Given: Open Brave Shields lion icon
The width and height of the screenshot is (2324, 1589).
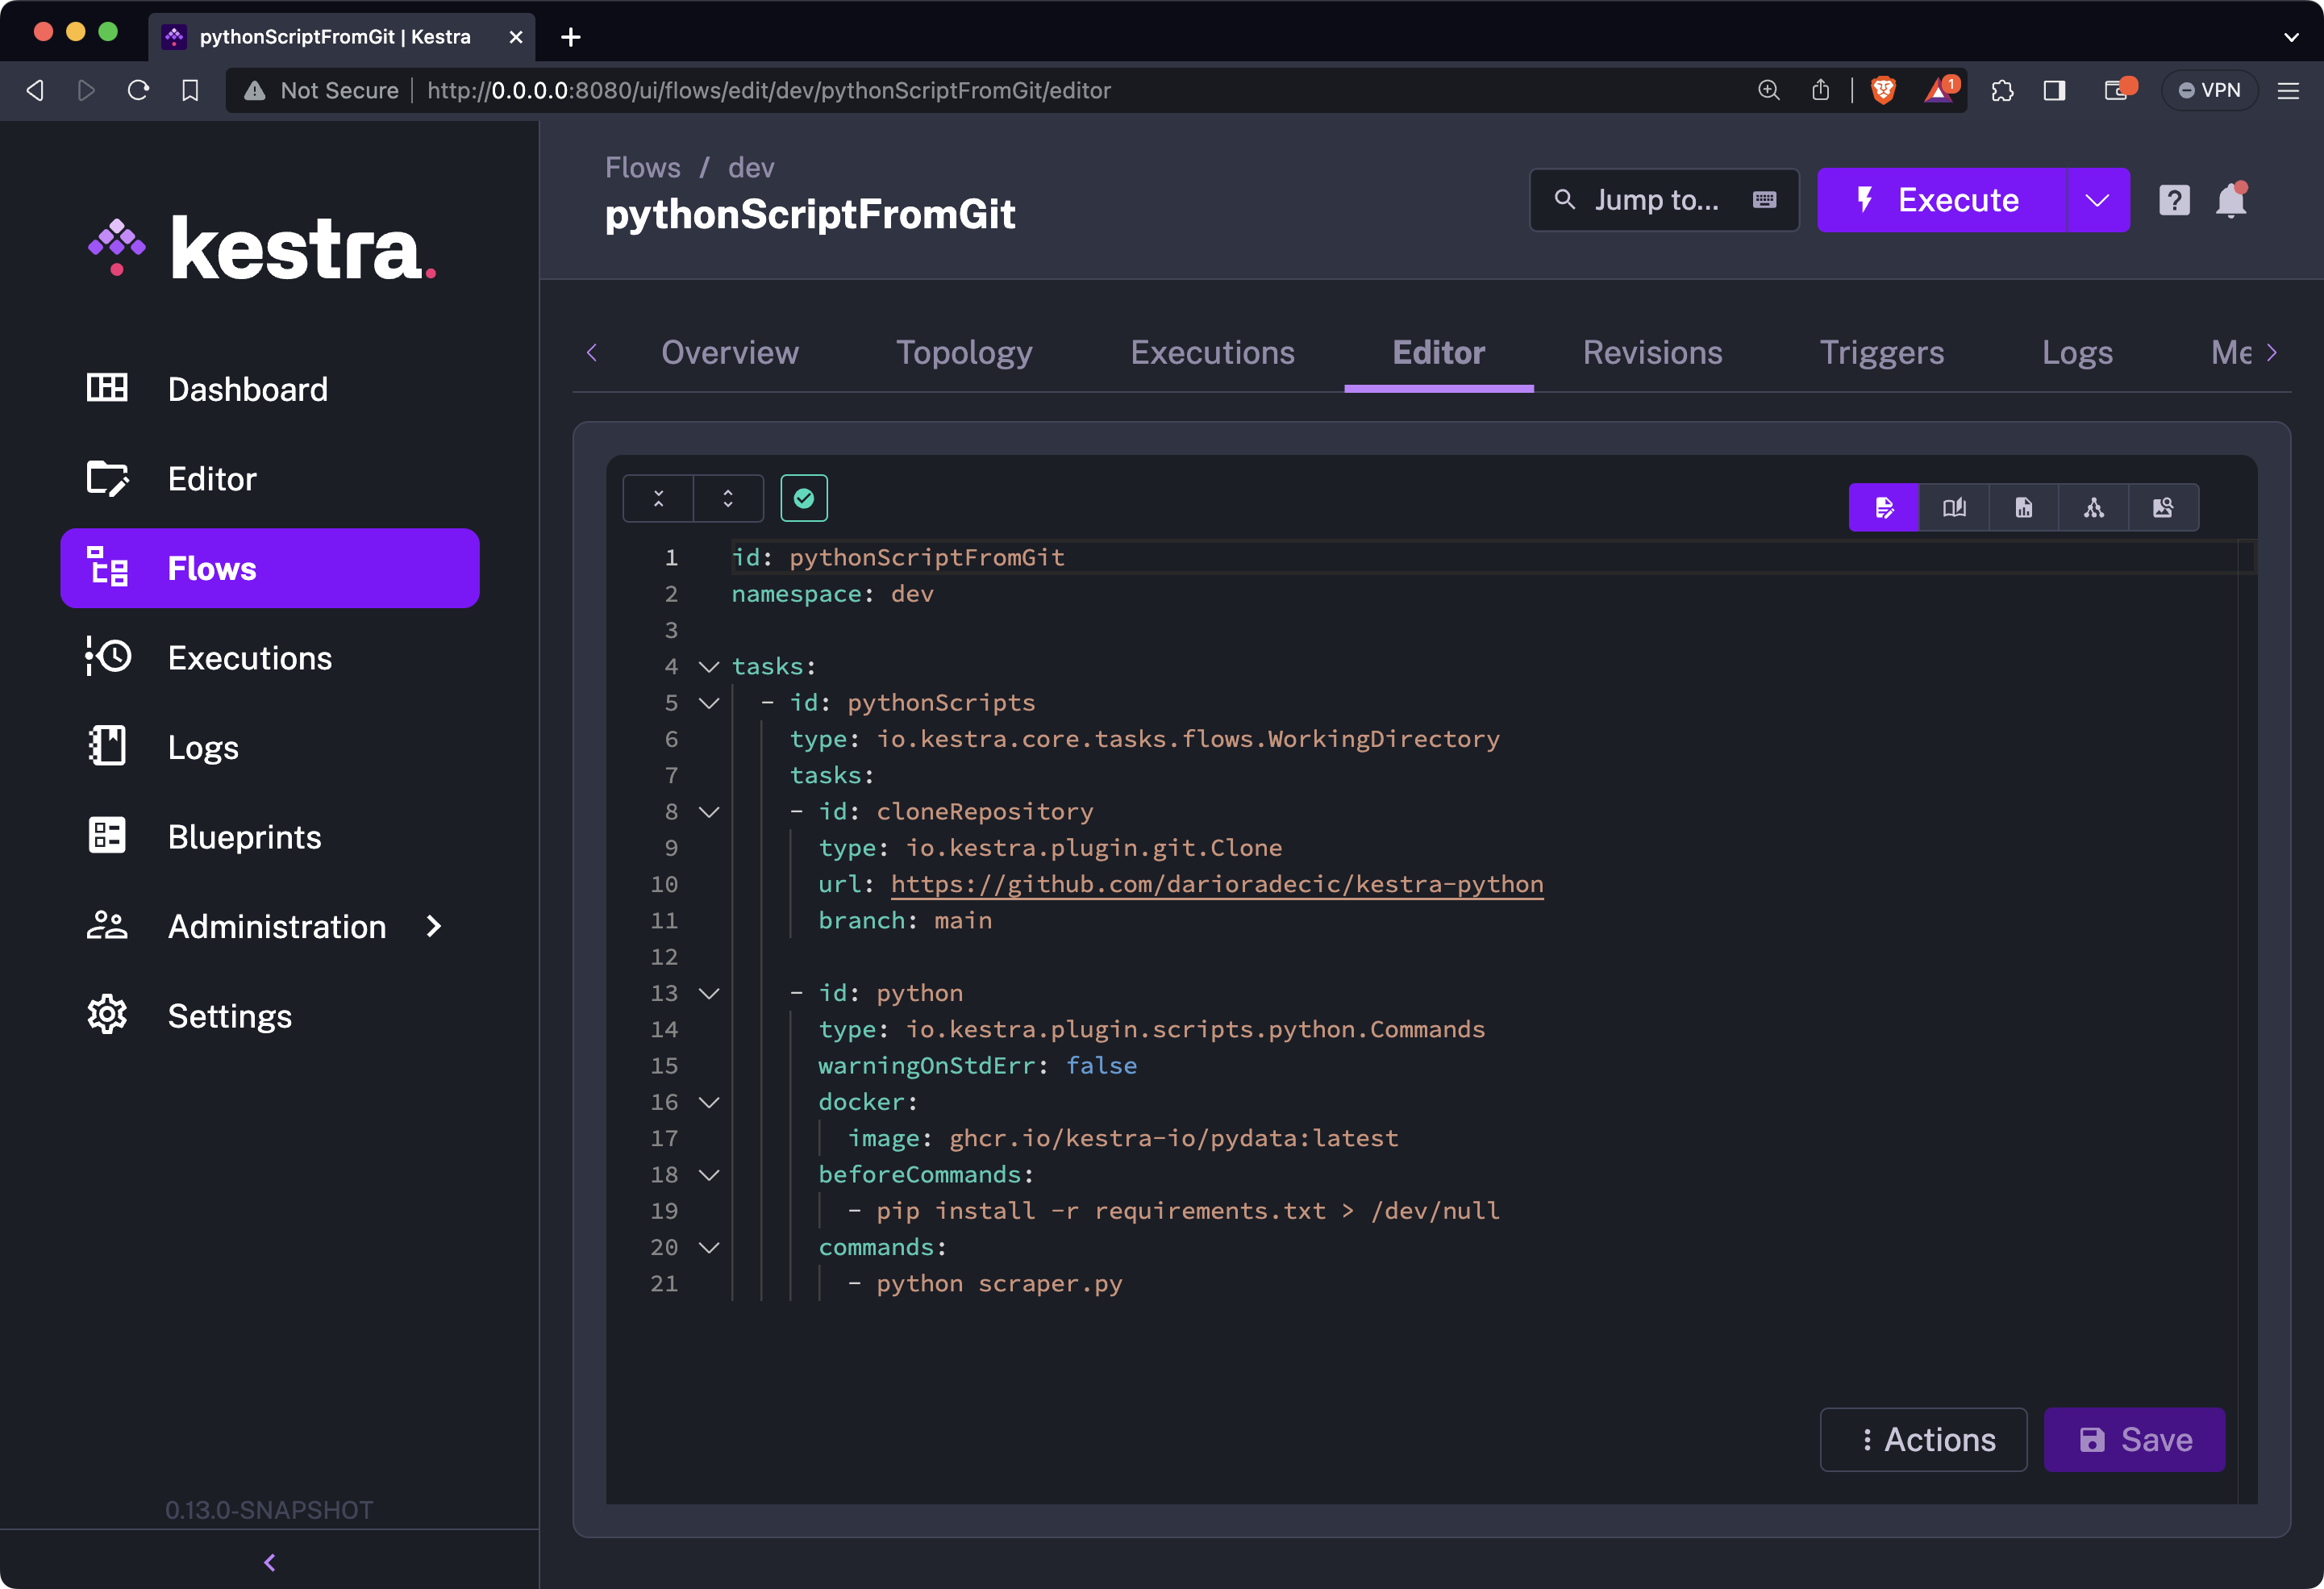Looking at the screenshot, I should 1883,90.
